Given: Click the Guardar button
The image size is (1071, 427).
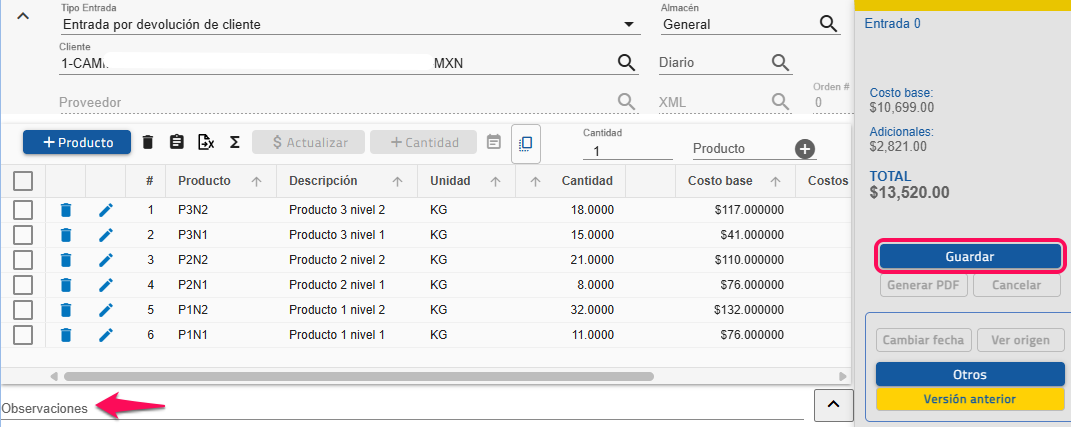Looking at the screenshot, I should tap(969, 256).
